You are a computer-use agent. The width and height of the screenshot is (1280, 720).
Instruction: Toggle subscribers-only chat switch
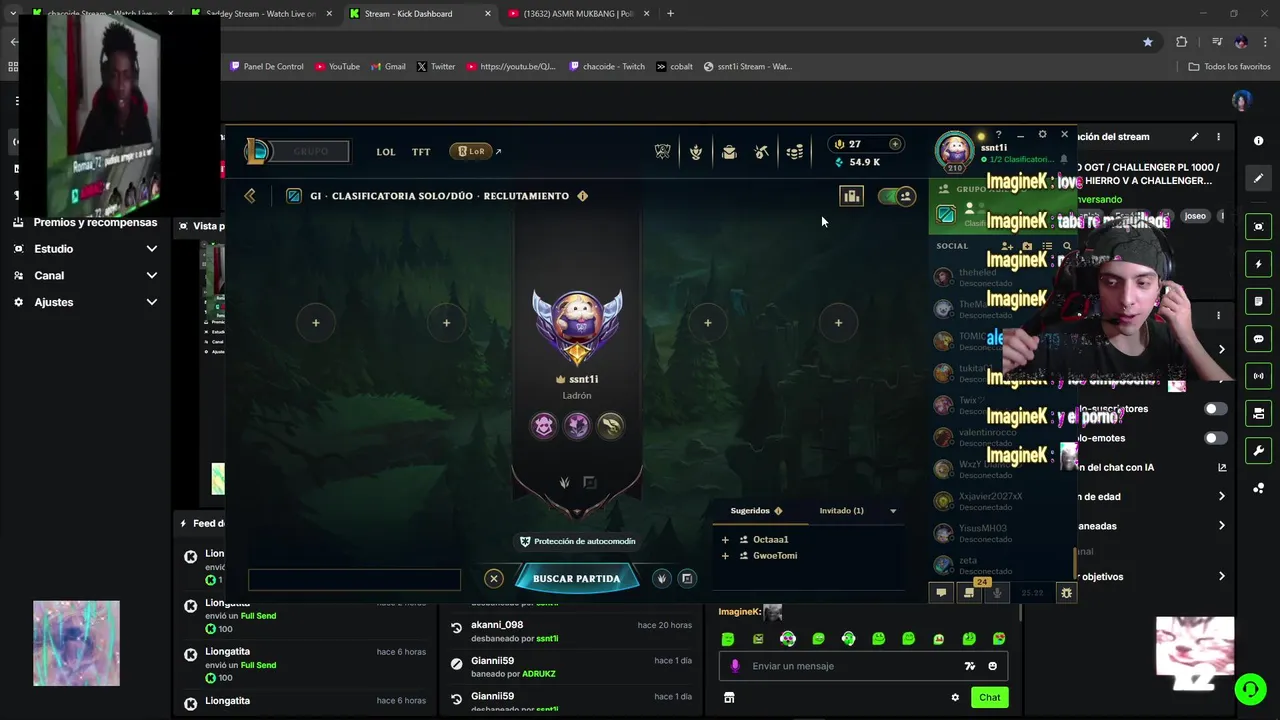(1215, 408)
